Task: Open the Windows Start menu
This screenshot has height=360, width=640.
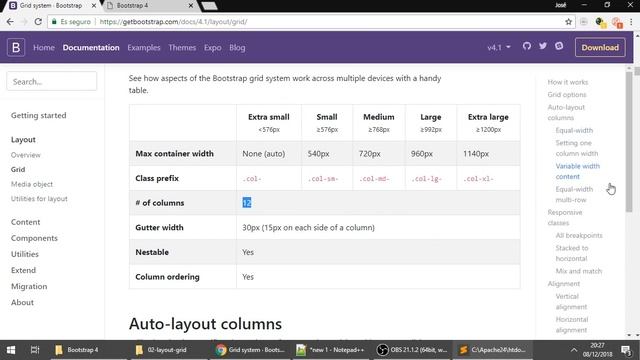Action: tap(11, 350)
